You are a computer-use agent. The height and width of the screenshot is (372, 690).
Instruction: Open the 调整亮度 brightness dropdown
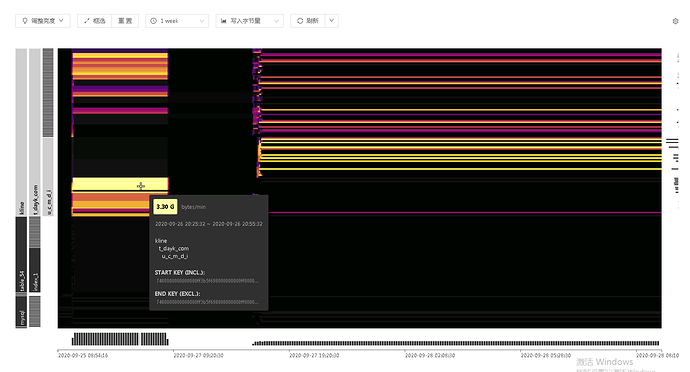(43, 21)
